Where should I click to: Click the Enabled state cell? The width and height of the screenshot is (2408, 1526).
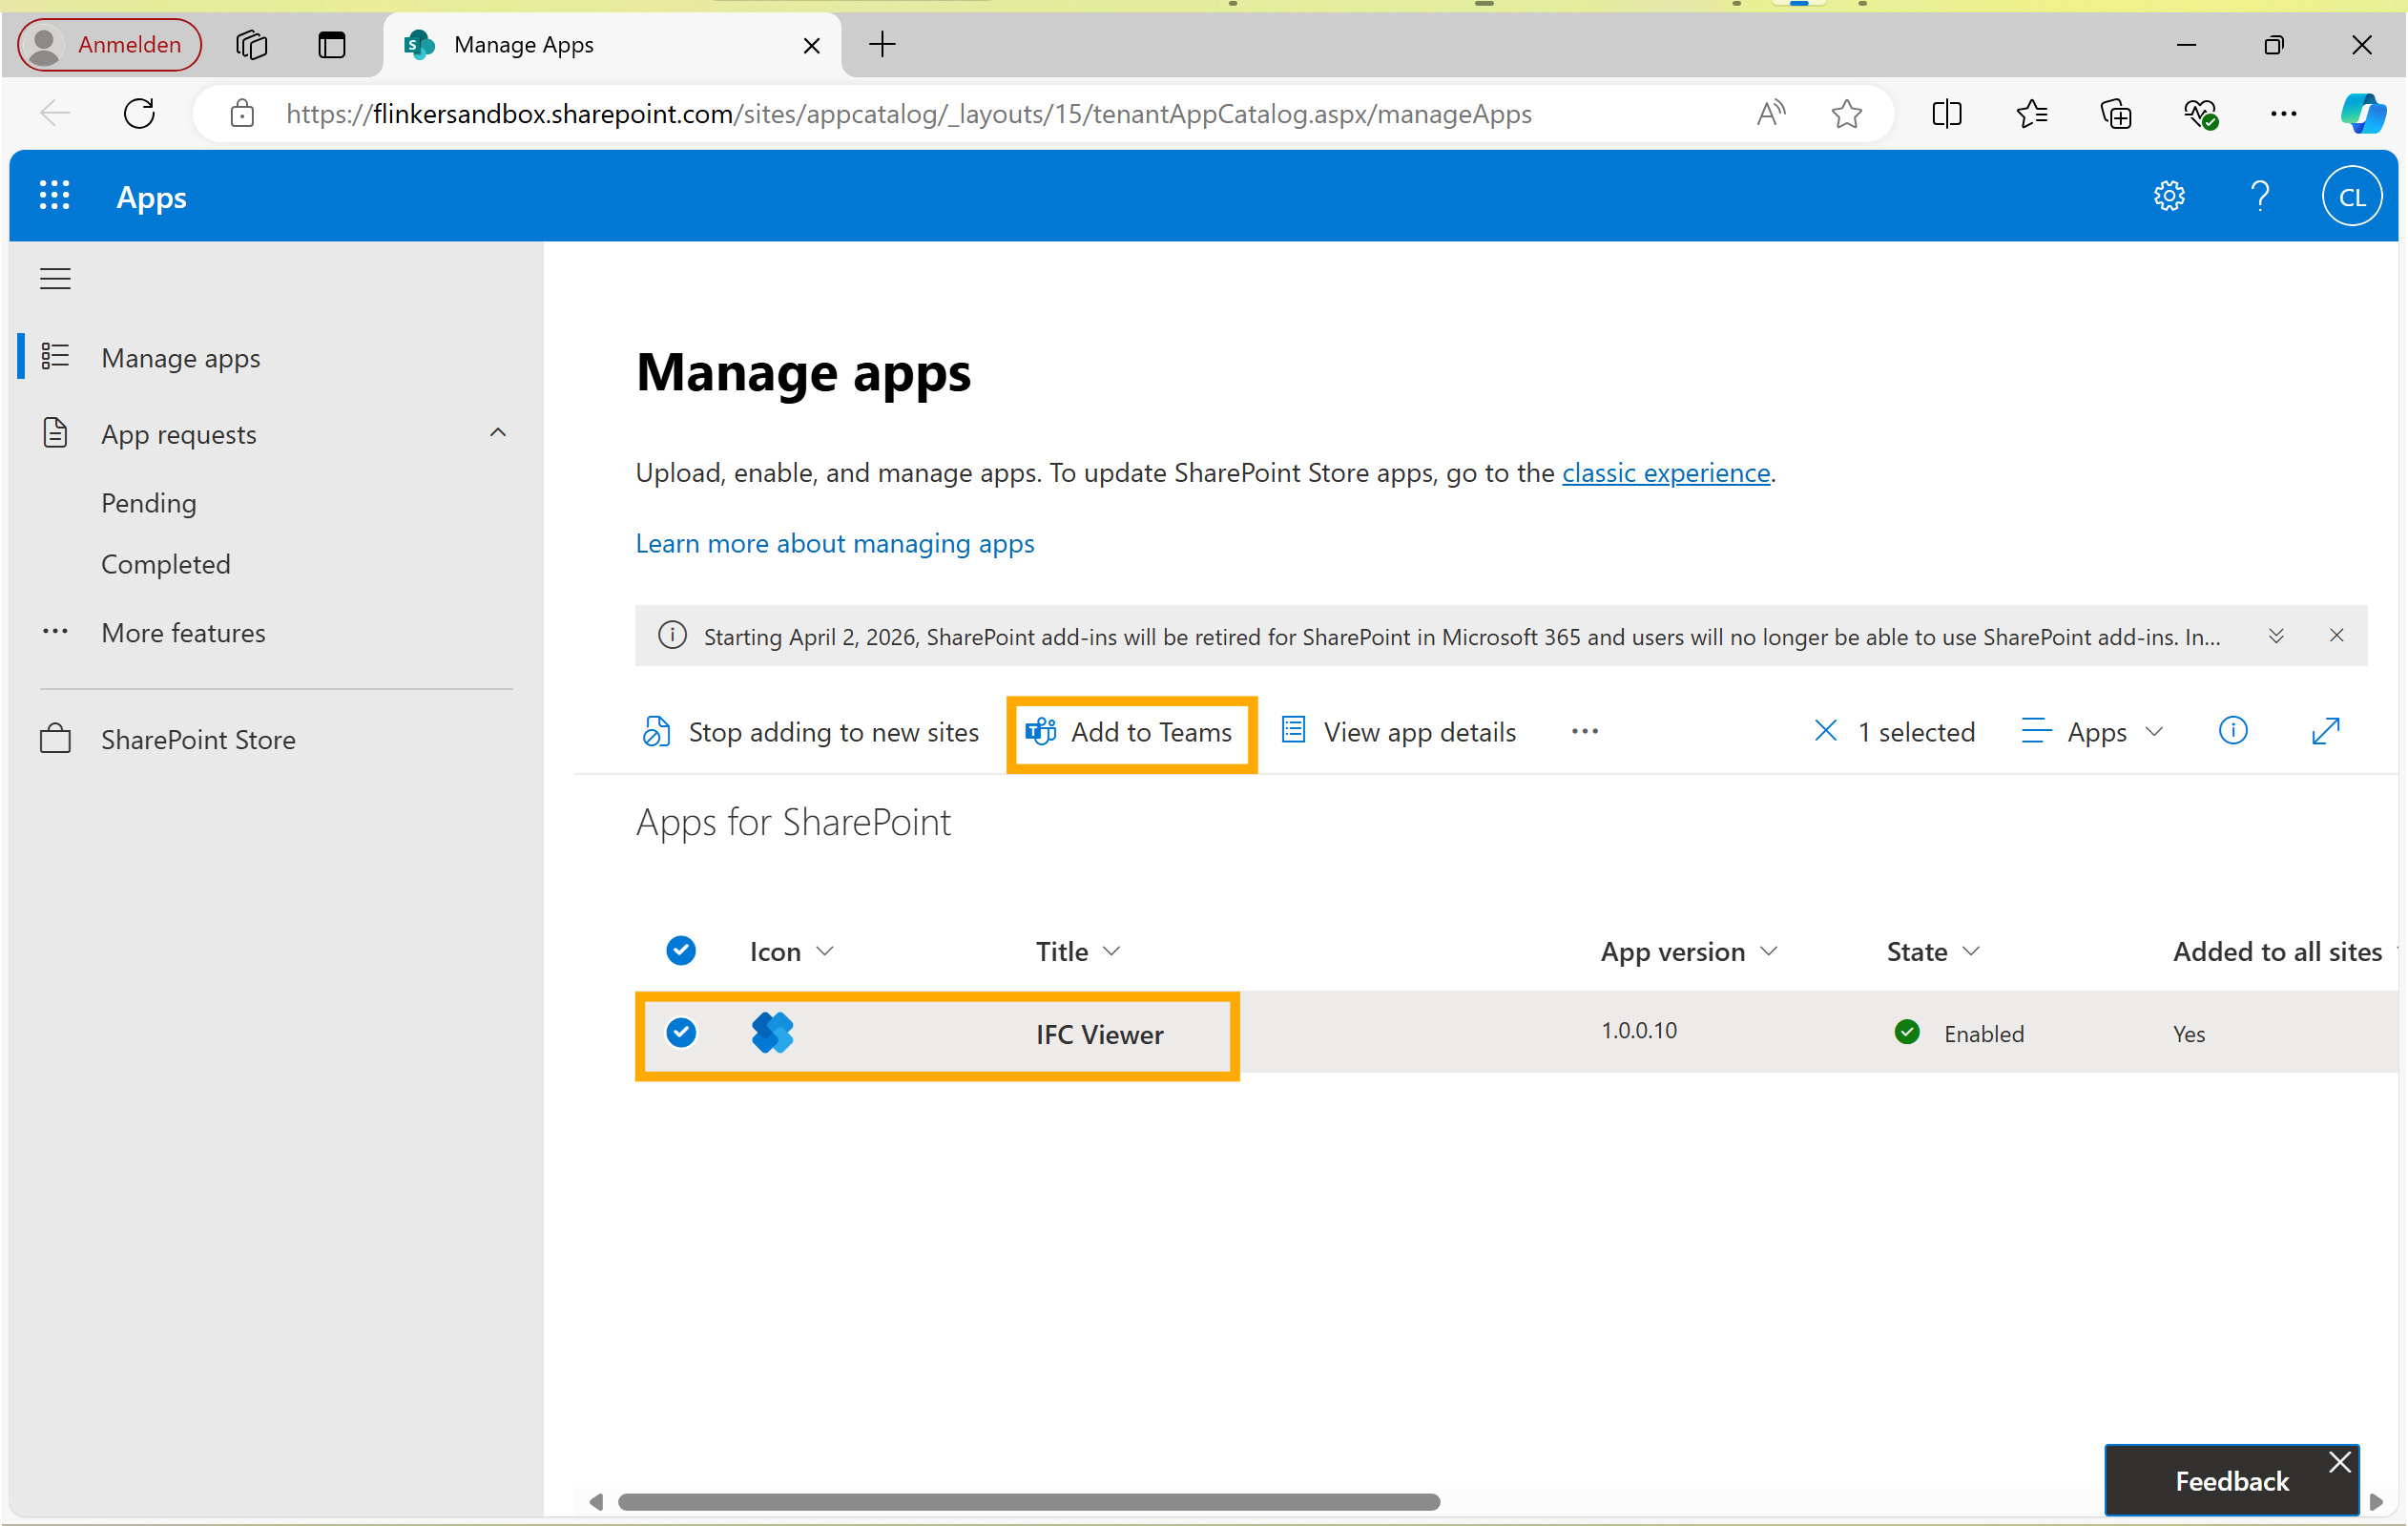click(1958, 1033)
